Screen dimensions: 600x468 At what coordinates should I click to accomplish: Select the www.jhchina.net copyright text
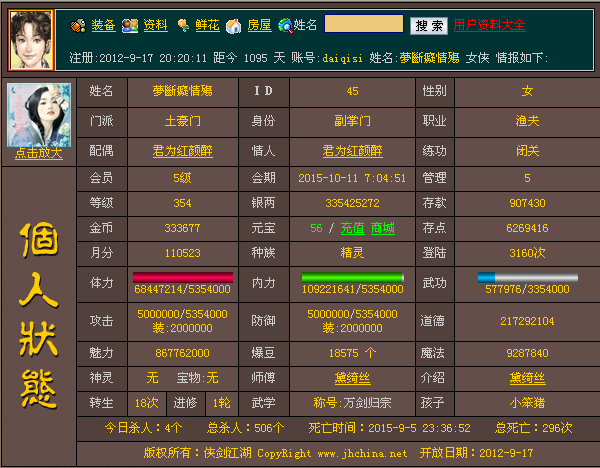(362, 453)
